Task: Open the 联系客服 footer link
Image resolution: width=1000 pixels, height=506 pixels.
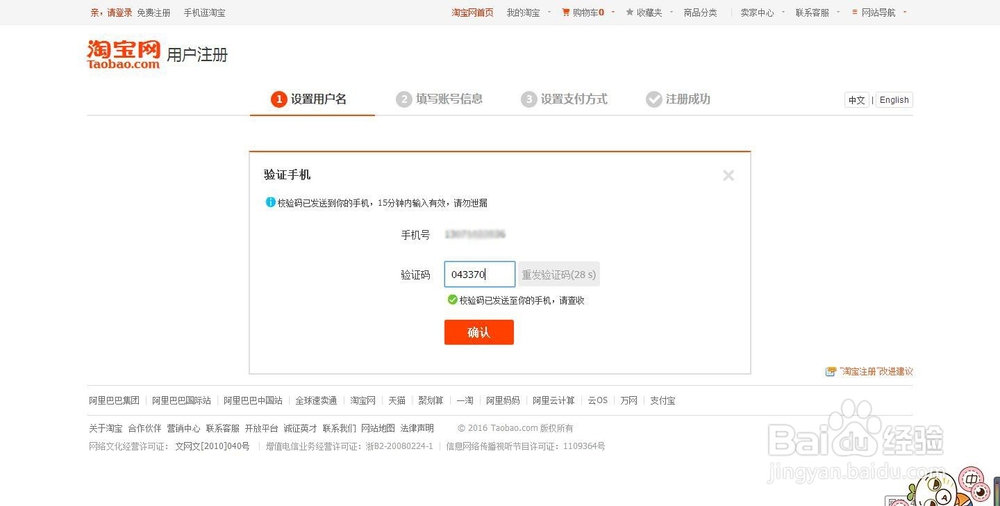Action: (x=223, y=428)
